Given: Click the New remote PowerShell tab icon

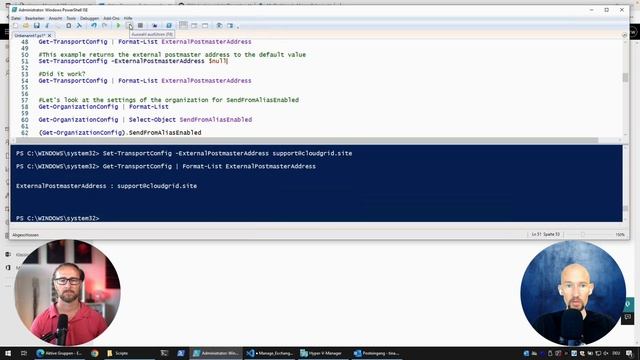Looking at the screenshot, I should tap(154, 26).
